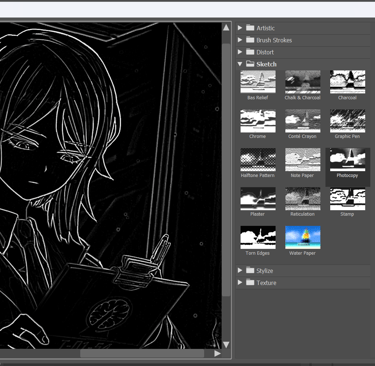This screenshot has width=375, height=366.
Task: Click the Torn Edges filter name text
Action: [258, 253]
